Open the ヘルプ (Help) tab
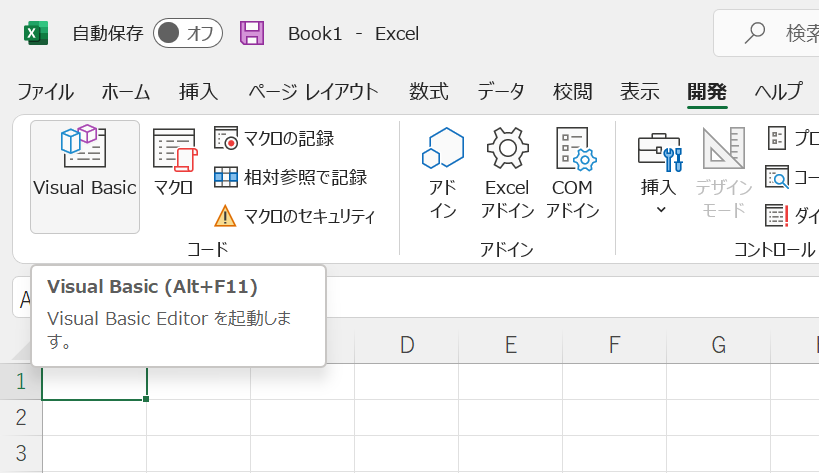 click(x=778, y=92)
